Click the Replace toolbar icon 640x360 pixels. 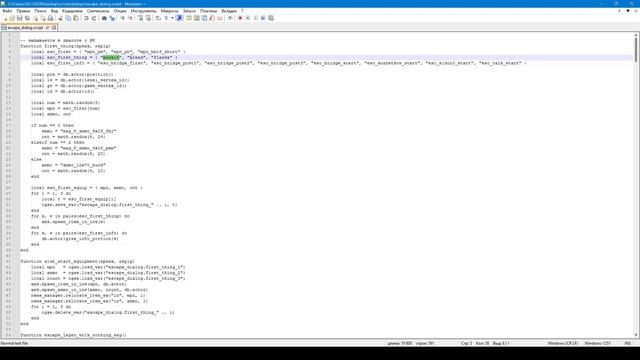[x=112, y=18]
